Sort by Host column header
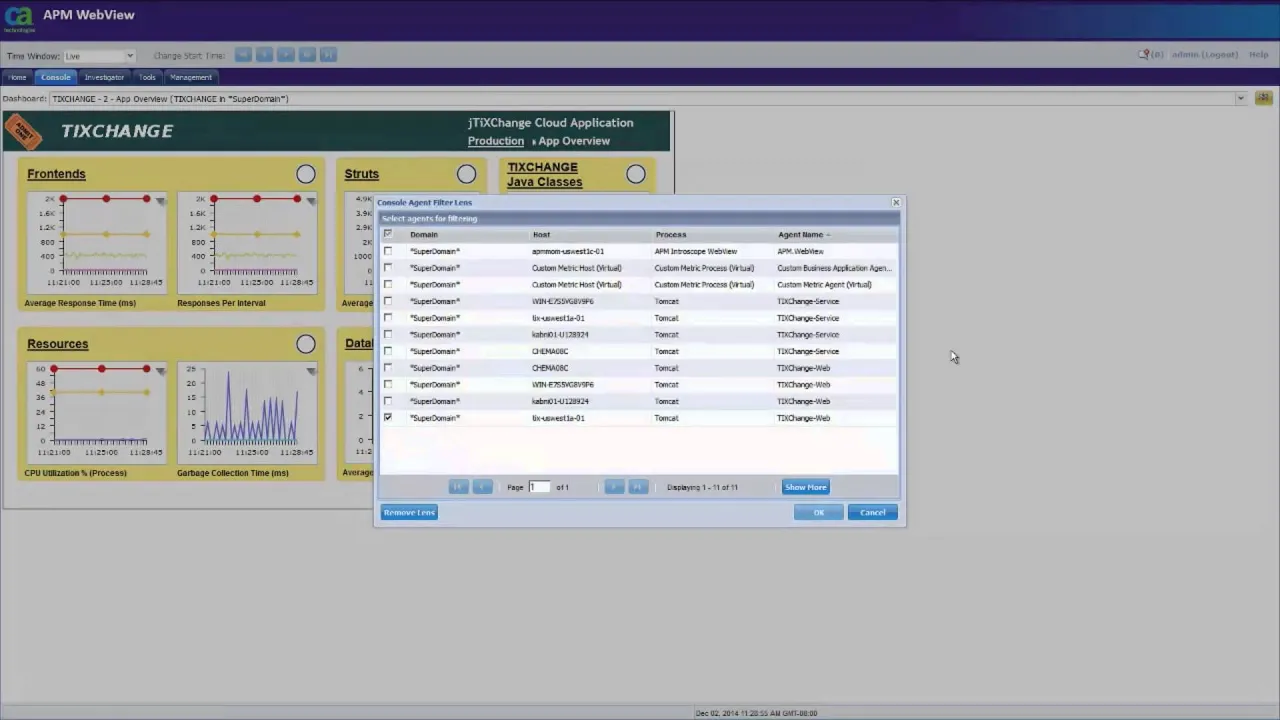Screen dimensions: 1280x720 click(x=541, y=234)
